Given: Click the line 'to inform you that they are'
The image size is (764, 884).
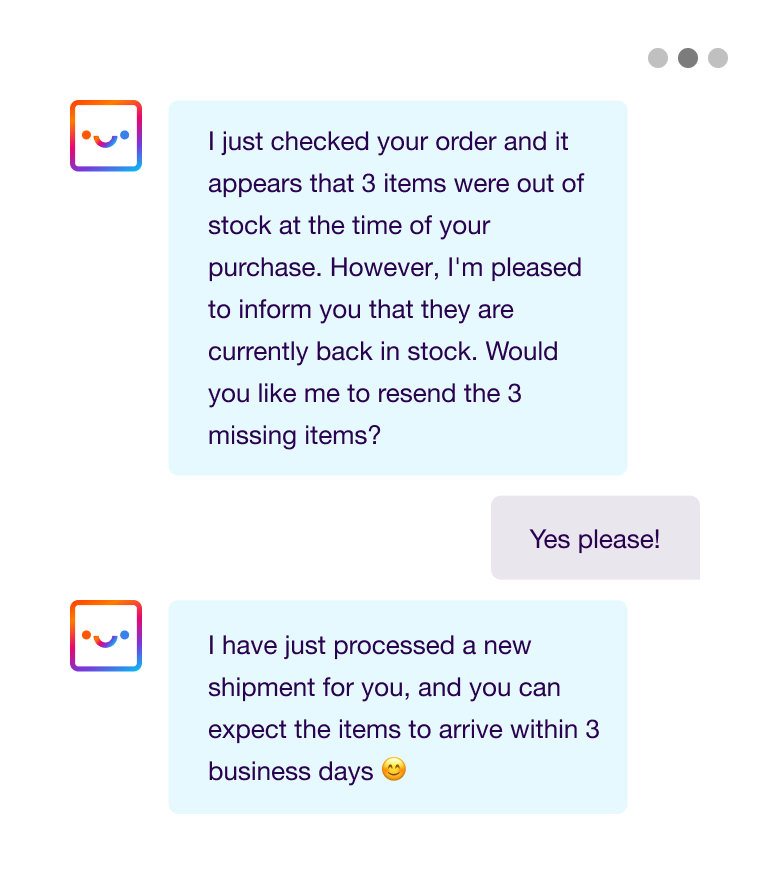Looking at the screenshot, I should coord(360,310).
